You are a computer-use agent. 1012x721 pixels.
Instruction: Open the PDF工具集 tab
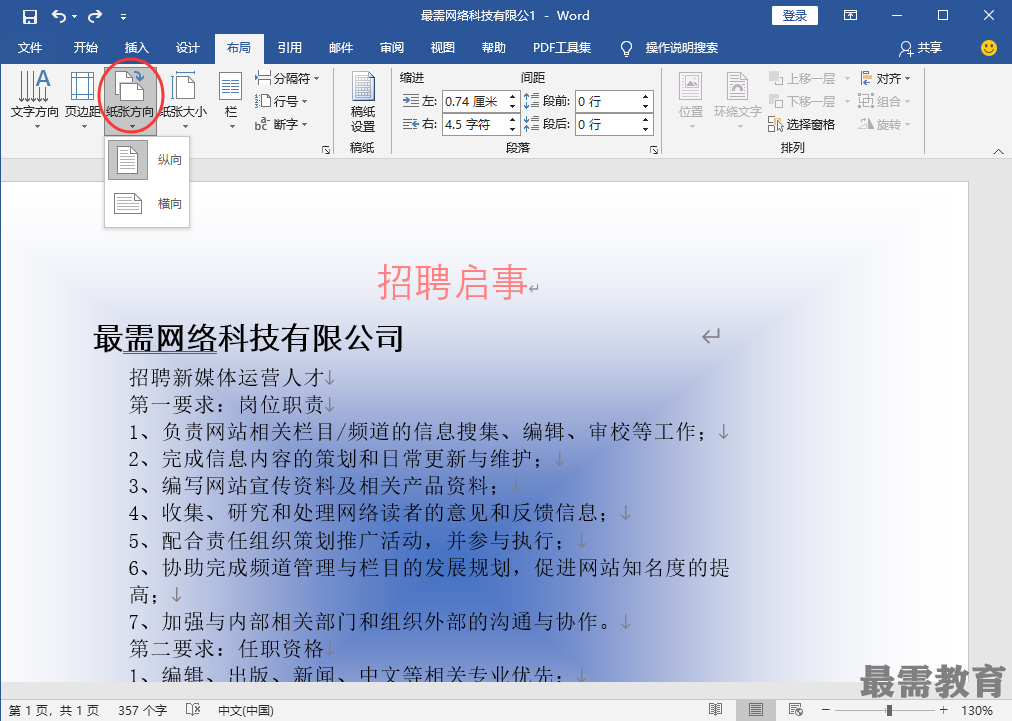click(562, 48)
